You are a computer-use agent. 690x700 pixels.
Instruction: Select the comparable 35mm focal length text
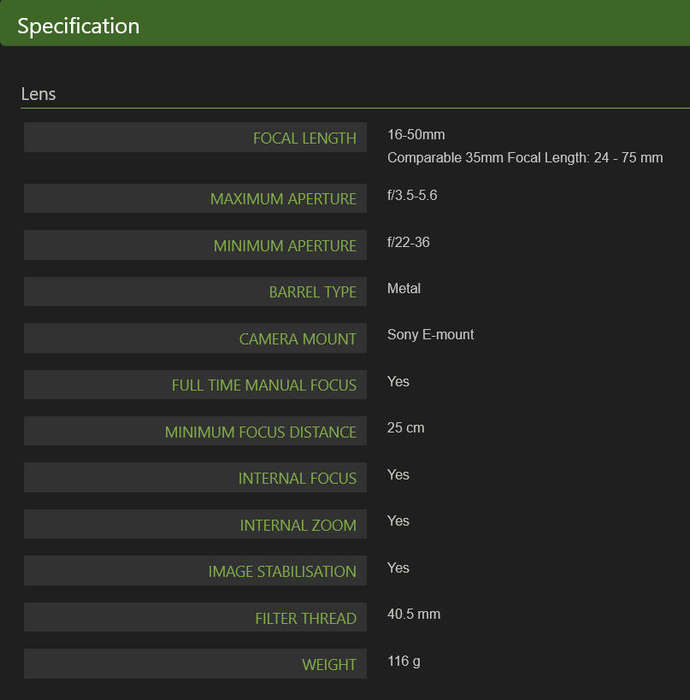(x=525, y=158)
